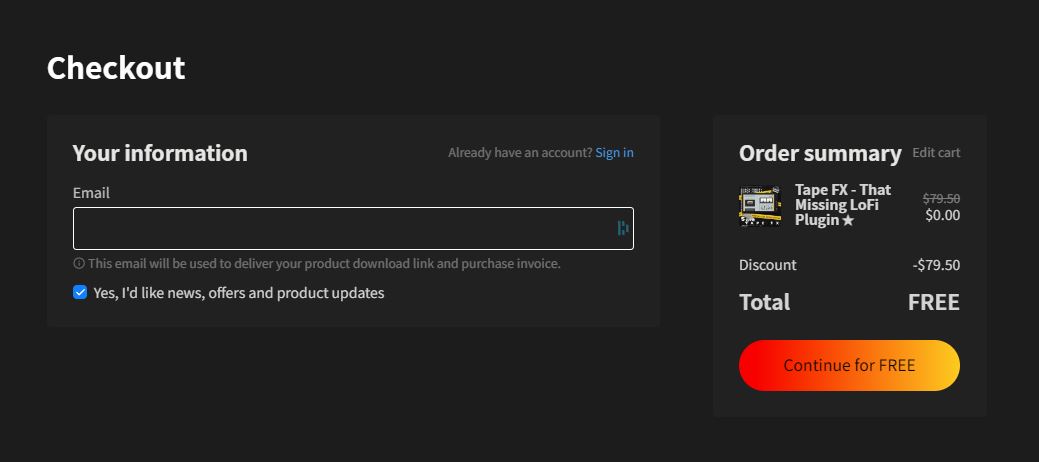1039x462 pixels.
Task: Open the Tape FX product thumbnail
Action: [x=760, y=206]
